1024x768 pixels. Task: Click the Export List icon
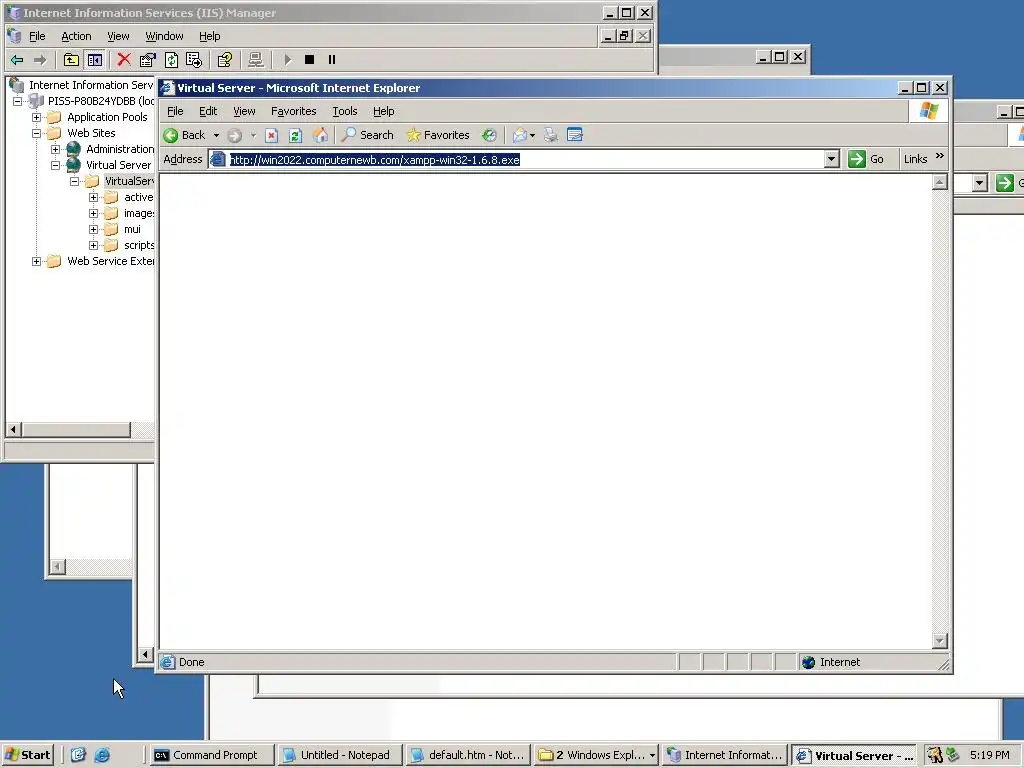[x=194, y=60]
